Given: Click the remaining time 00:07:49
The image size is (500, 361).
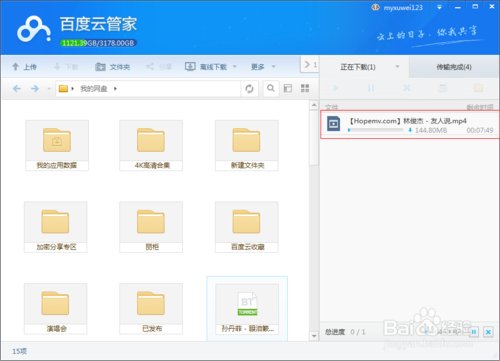Looking at the screenshot, I should (x=480, y=130).
